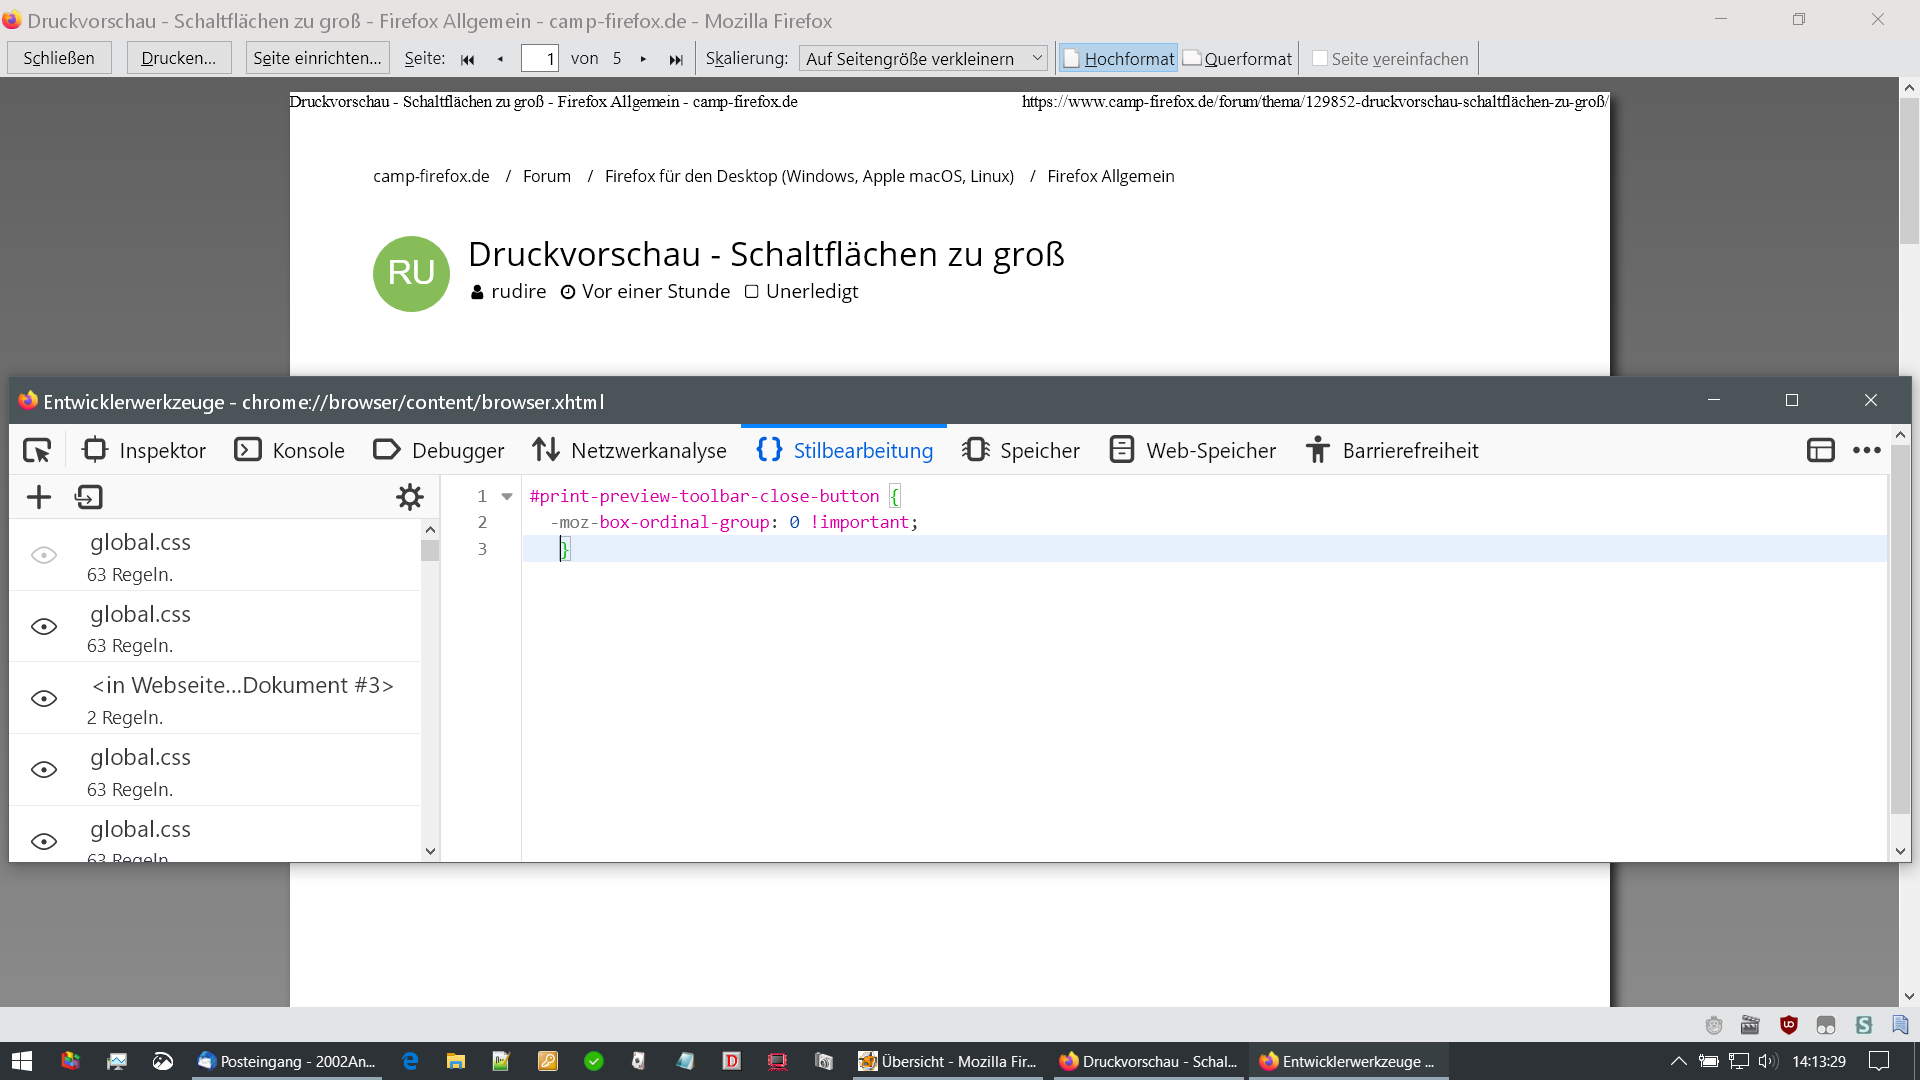Show hidden system tray icons chevron
Screen dimensions: 1920x1080
point(1678,1062)
